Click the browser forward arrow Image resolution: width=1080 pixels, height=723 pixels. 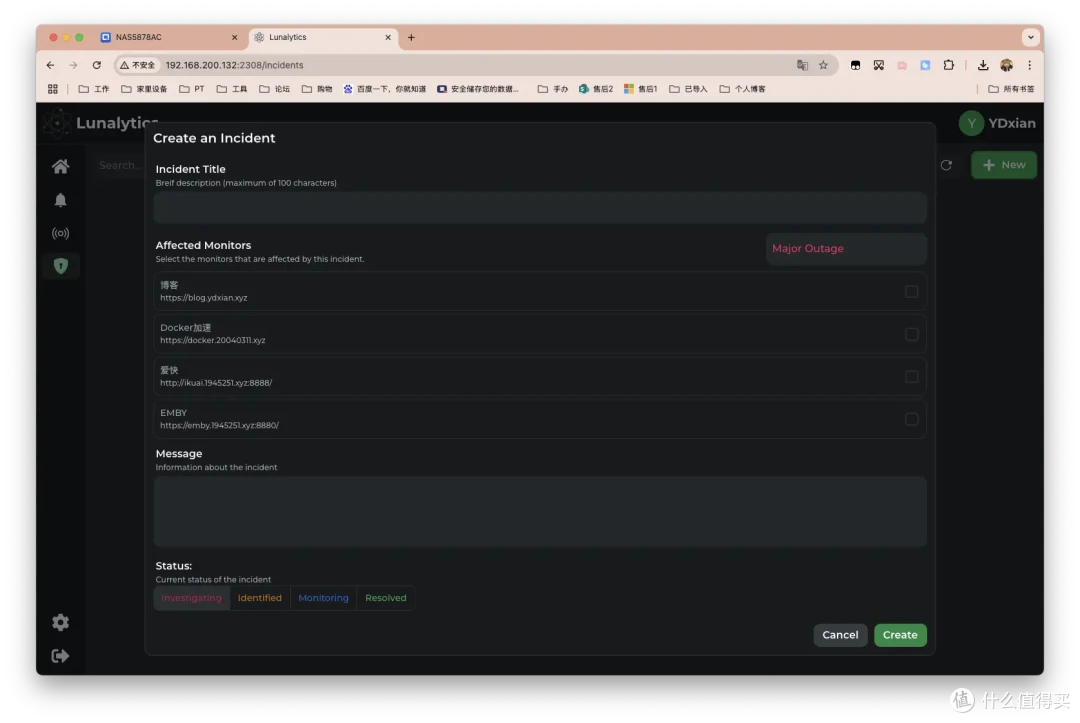(73, 65)
